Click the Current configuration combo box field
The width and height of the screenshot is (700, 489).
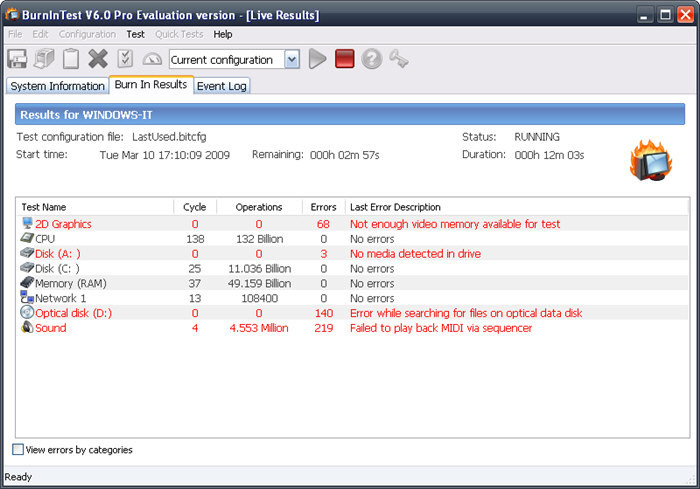pyautogui.click(x=234, y=59)
